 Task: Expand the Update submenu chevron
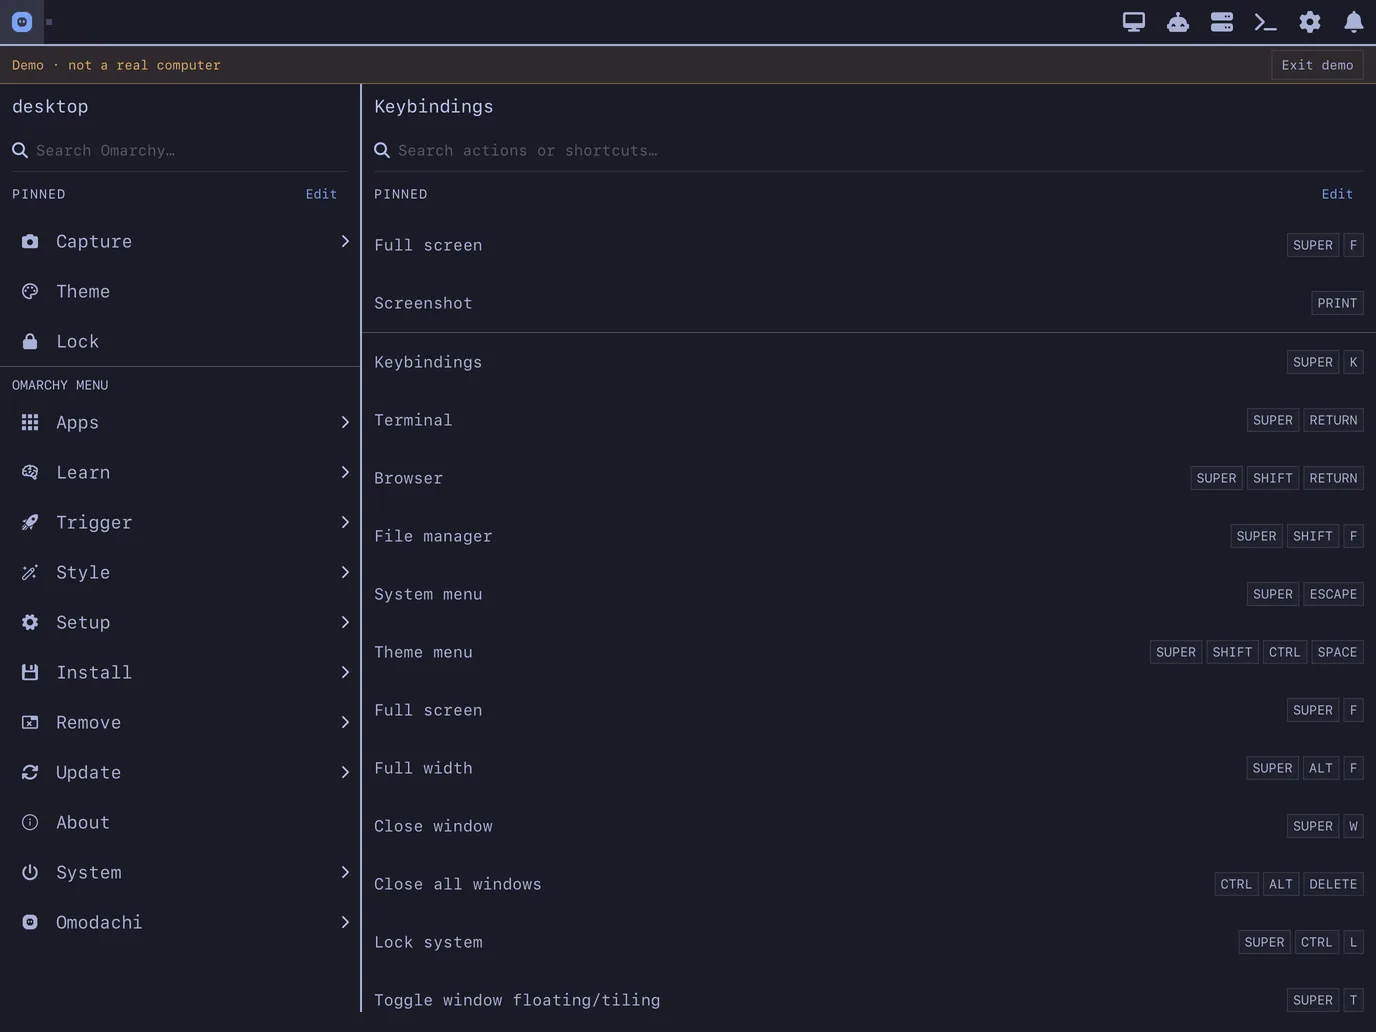point(345,772)
